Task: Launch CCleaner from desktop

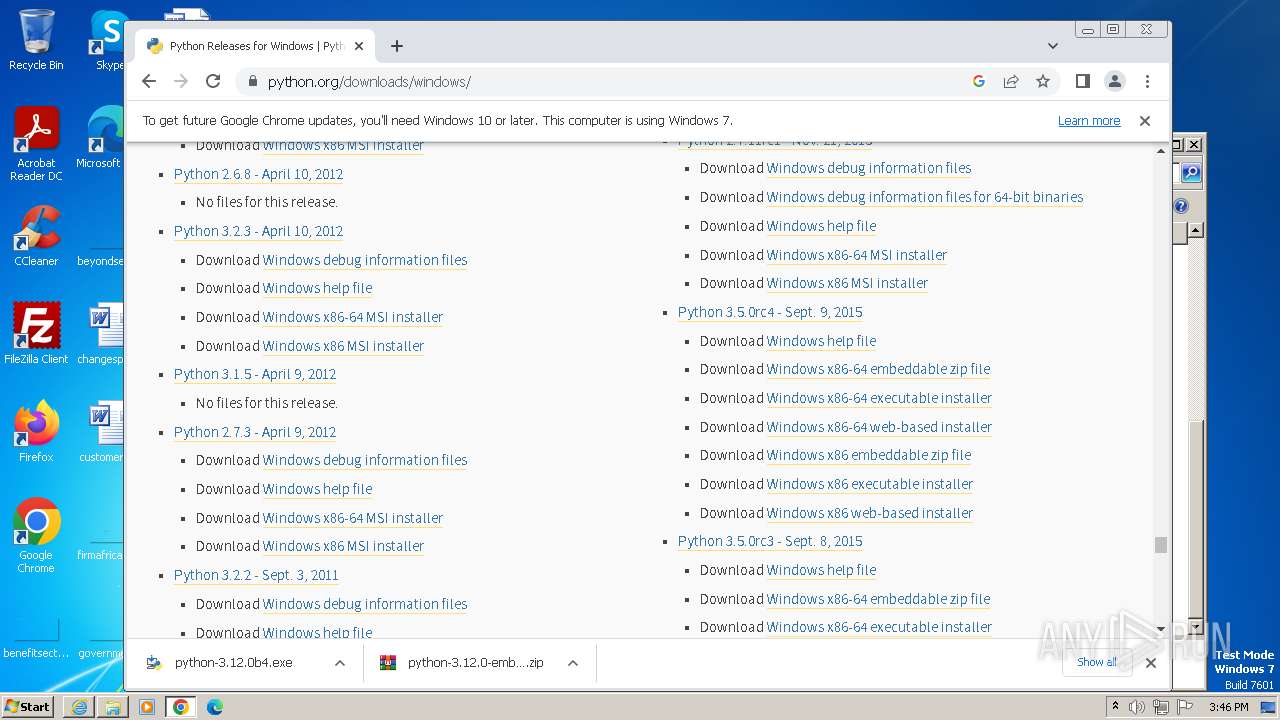Action: pos(36,236)
